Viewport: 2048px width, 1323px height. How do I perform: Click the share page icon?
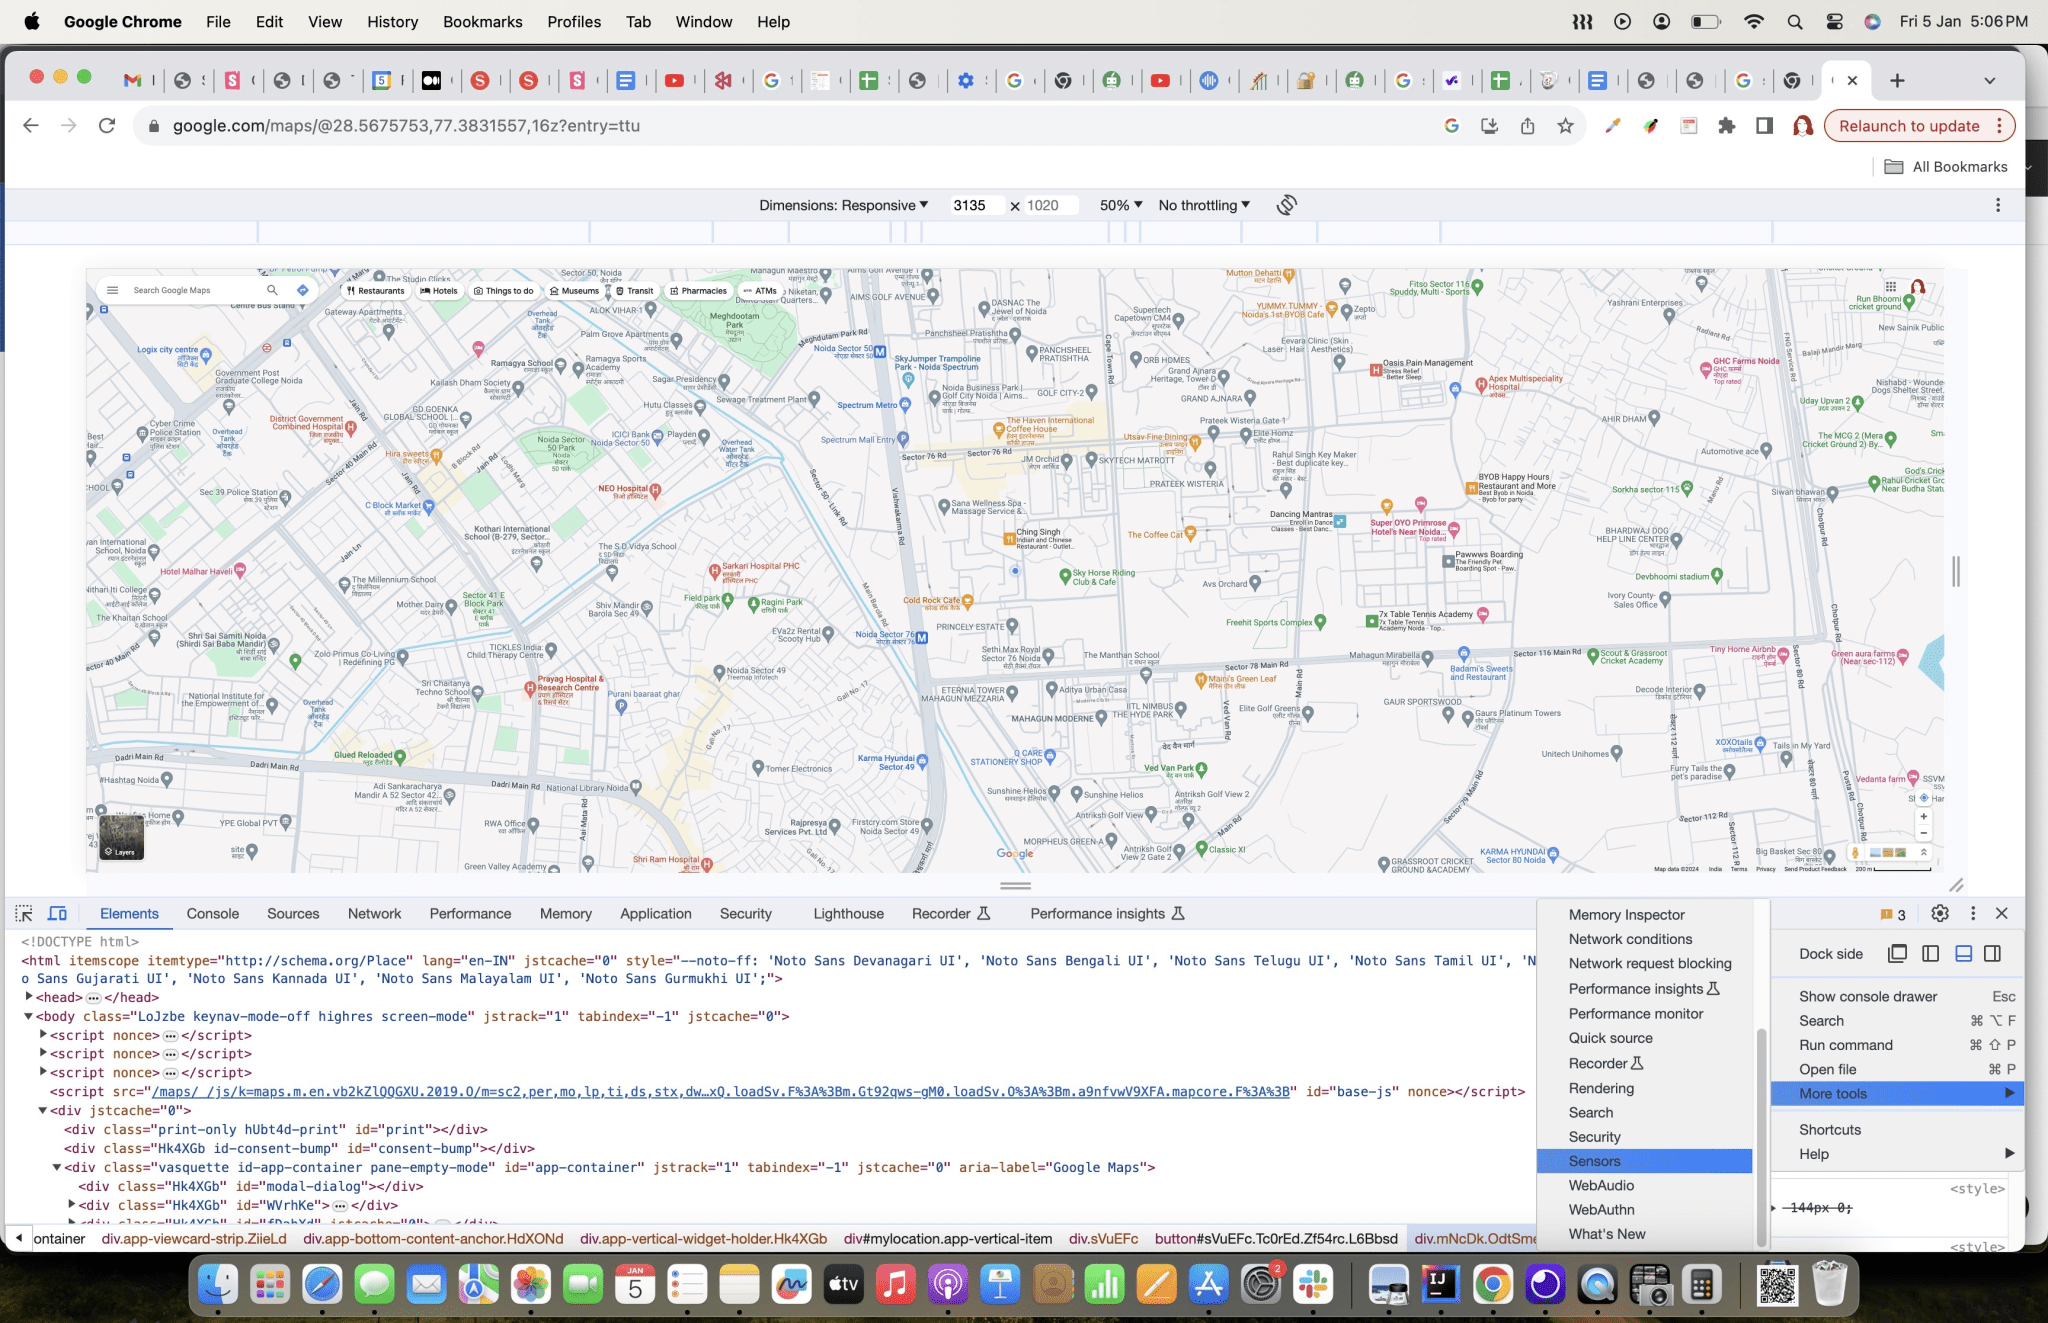pos(1527,126)
